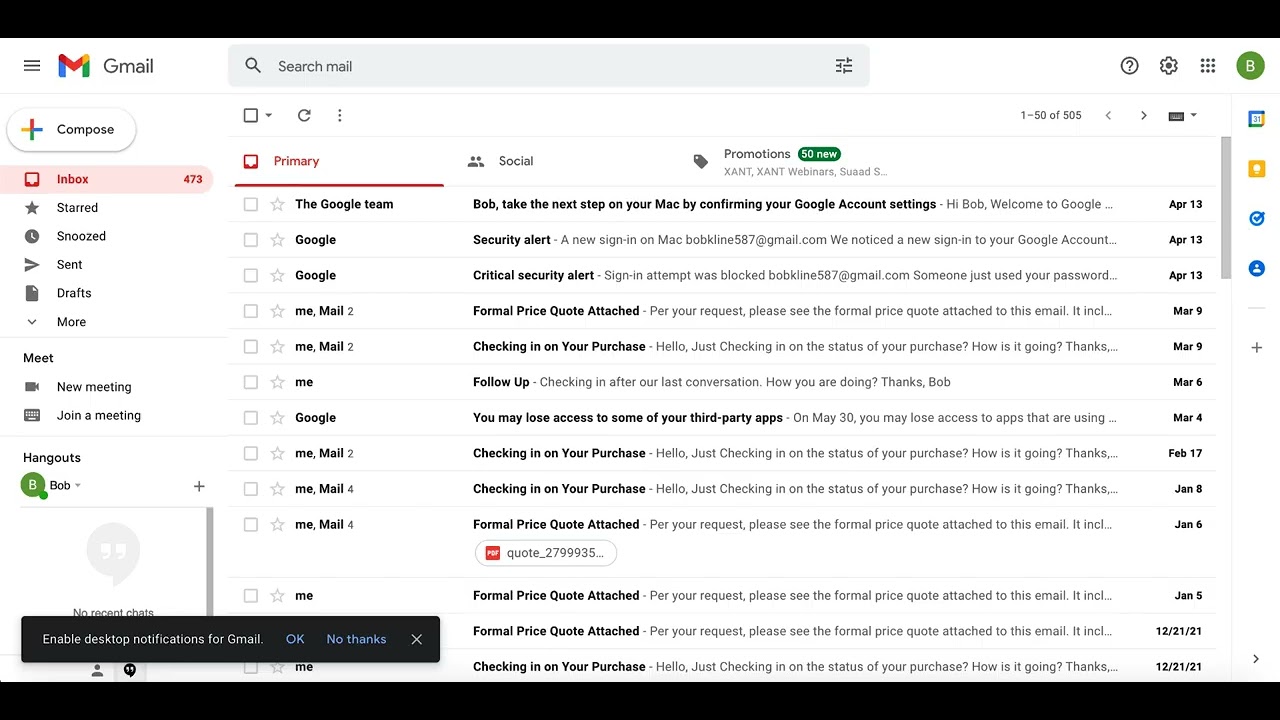Image resolution: width=1280 pixels, height=720 pixels.
Task: Open the More options three-dot menu
Action: [340, 115]
